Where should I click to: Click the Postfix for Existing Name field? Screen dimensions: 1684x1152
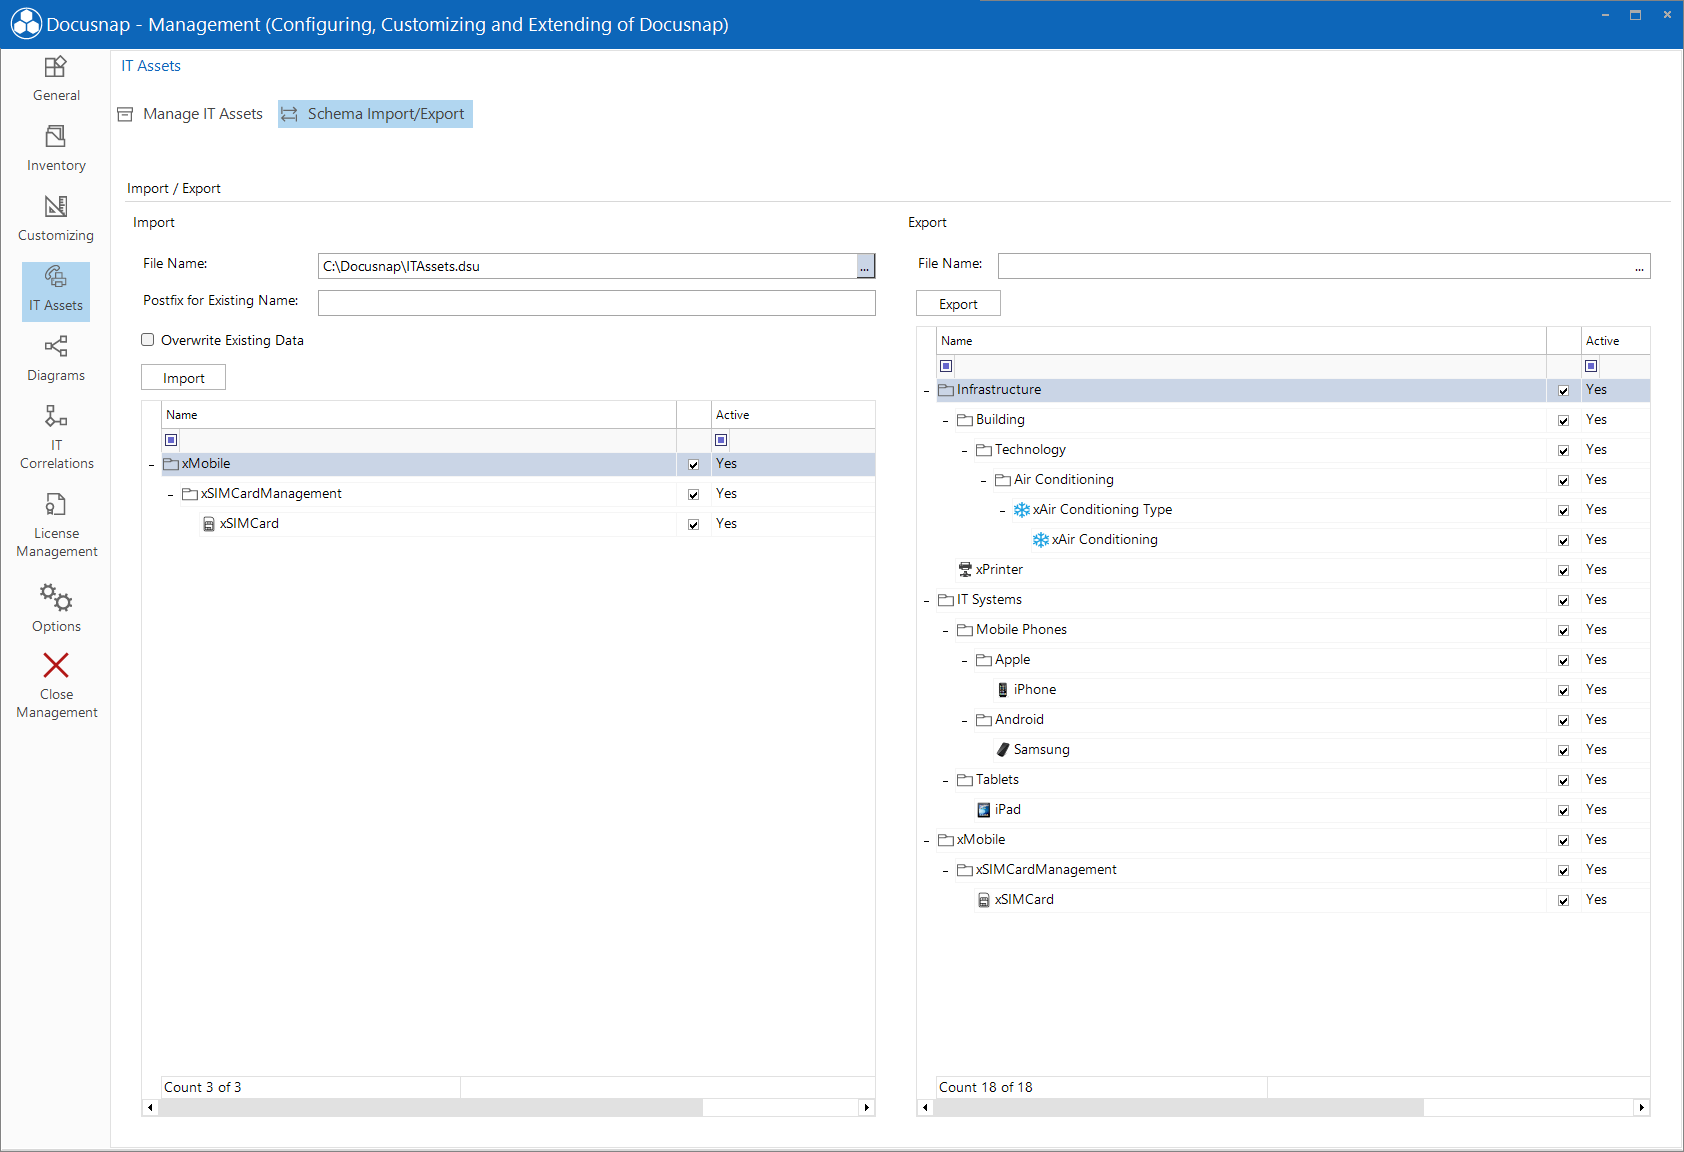click(x=596, y=303)
